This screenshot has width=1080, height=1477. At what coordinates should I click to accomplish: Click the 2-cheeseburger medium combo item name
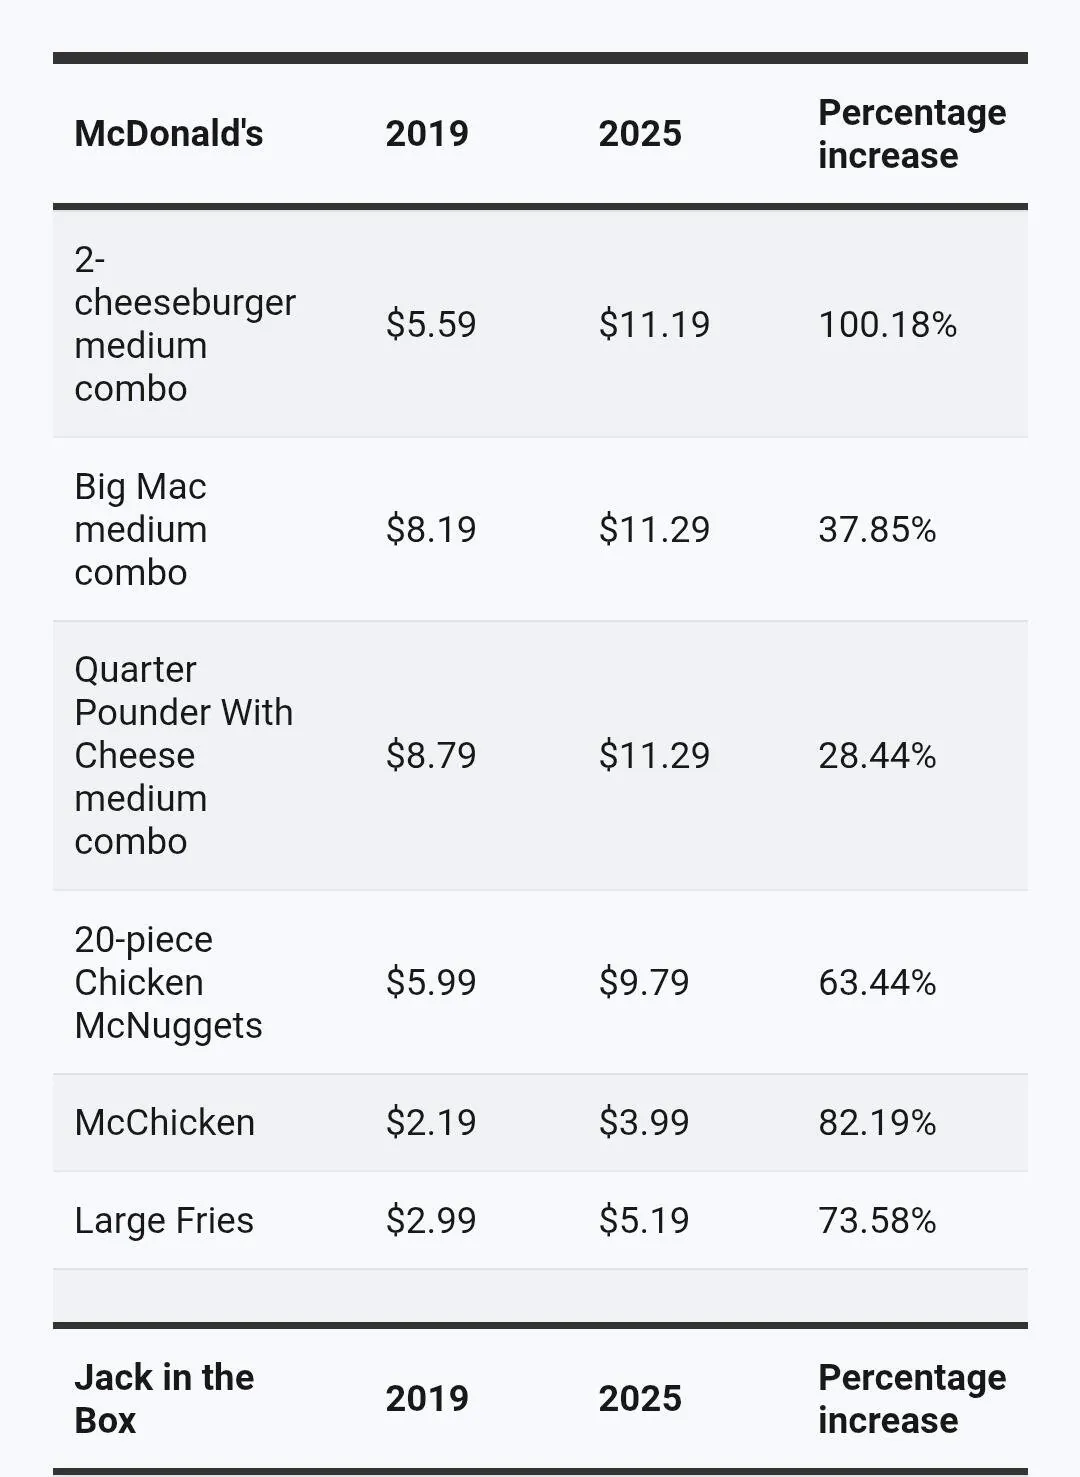pyautogui.click(x=184, y=324)
